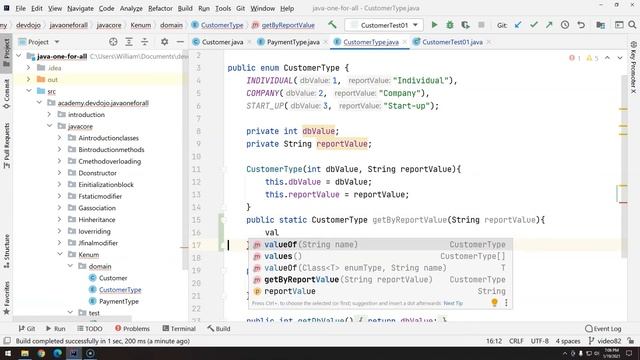
Task: Open Pull Requests sidebar panel
Action: coord(7,146)
